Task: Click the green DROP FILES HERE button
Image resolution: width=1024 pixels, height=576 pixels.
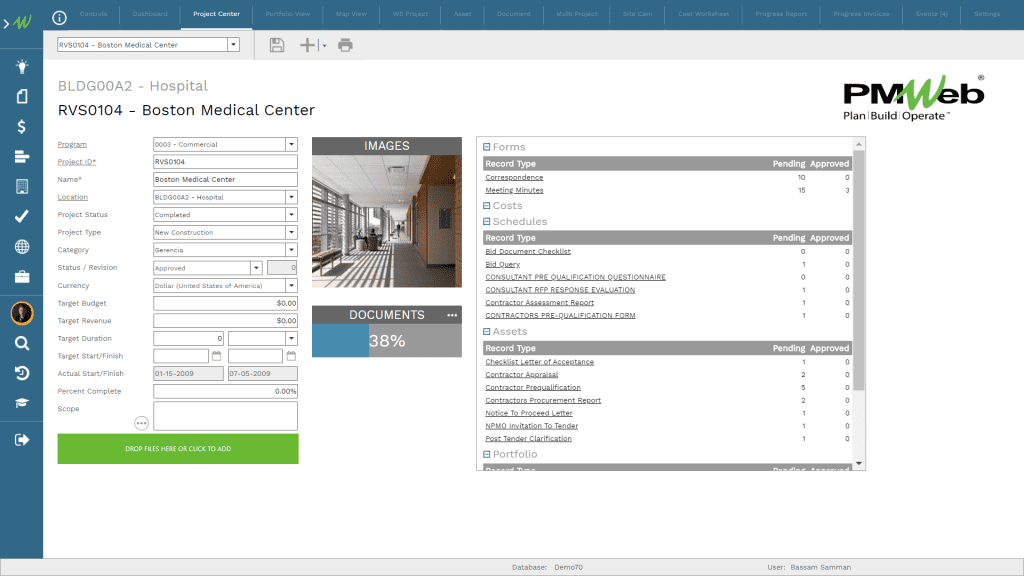Action: point(176,448)
